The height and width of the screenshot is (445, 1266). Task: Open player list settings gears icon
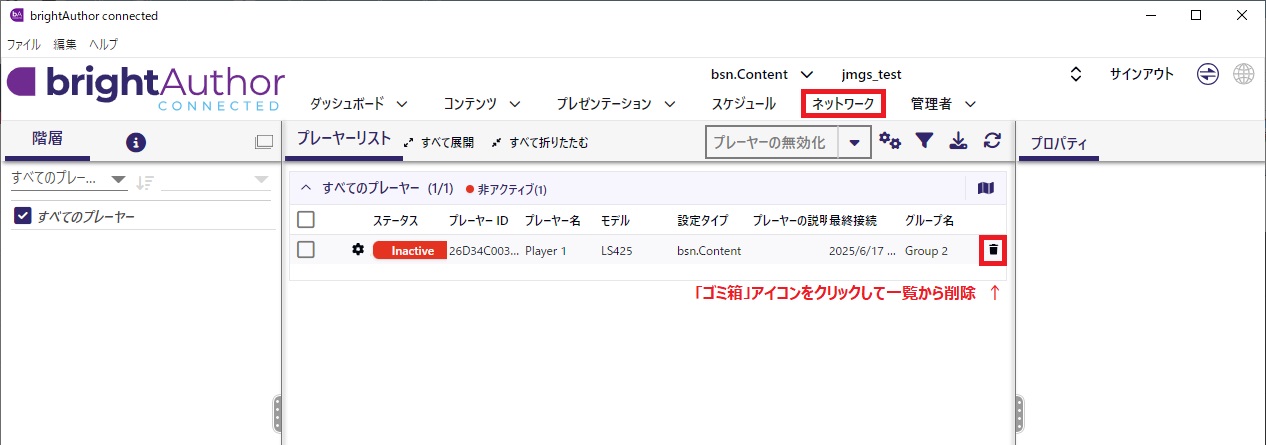click(890, 142)
